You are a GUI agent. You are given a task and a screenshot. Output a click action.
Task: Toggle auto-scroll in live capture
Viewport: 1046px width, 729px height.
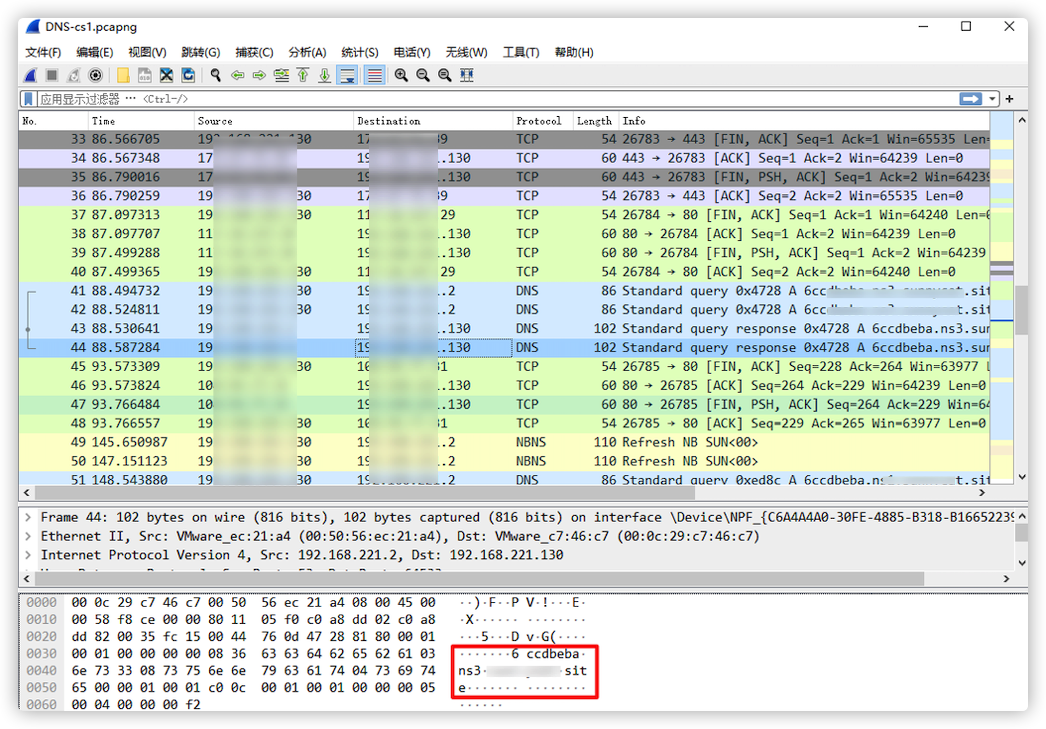point(347,75)
